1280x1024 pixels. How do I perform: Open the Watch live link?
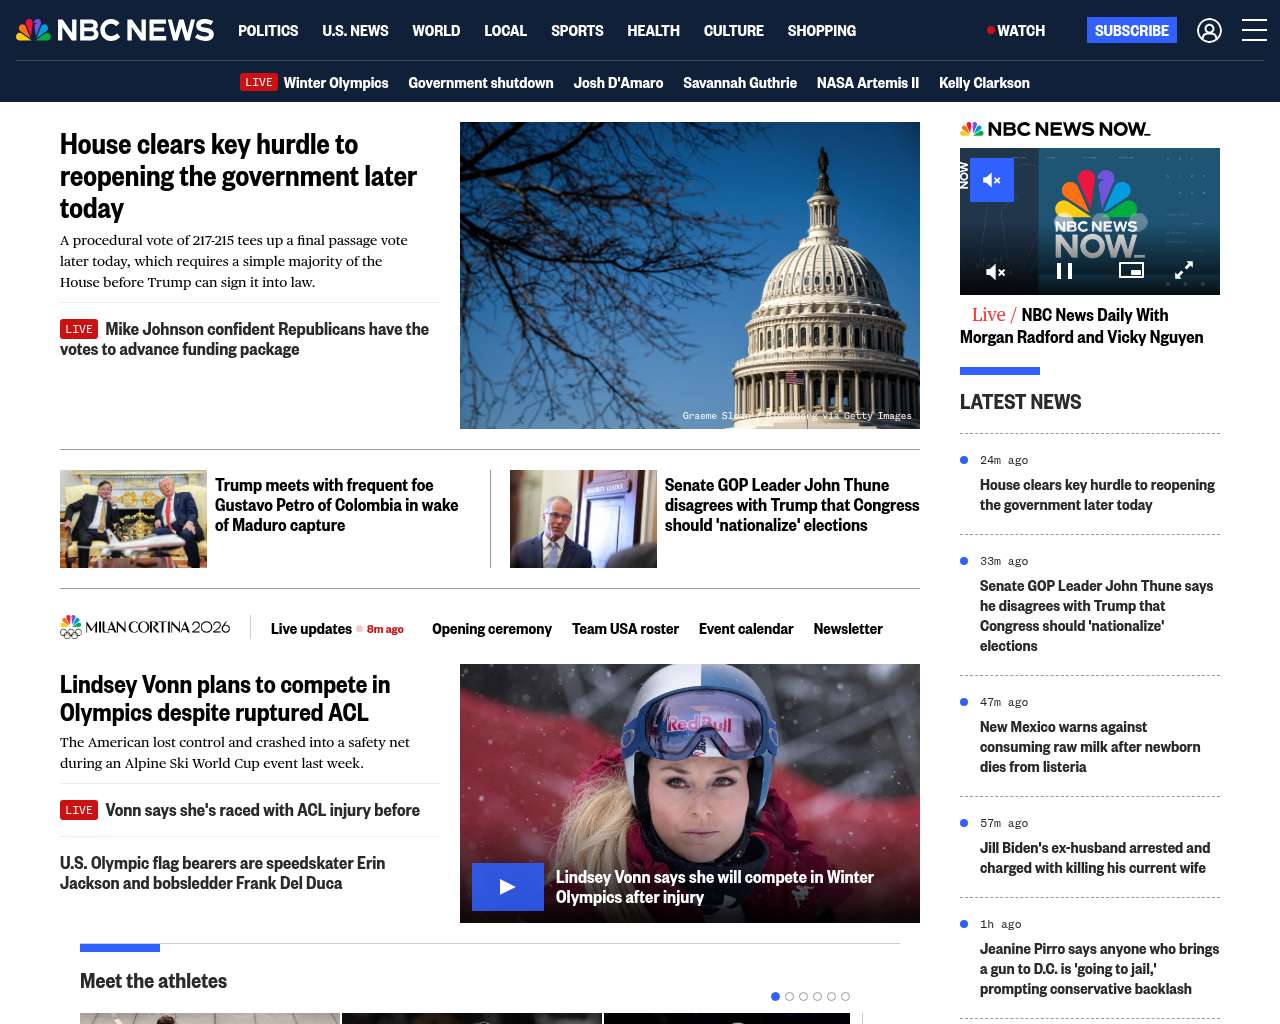pyautogui.click(x=1016, y=31)
